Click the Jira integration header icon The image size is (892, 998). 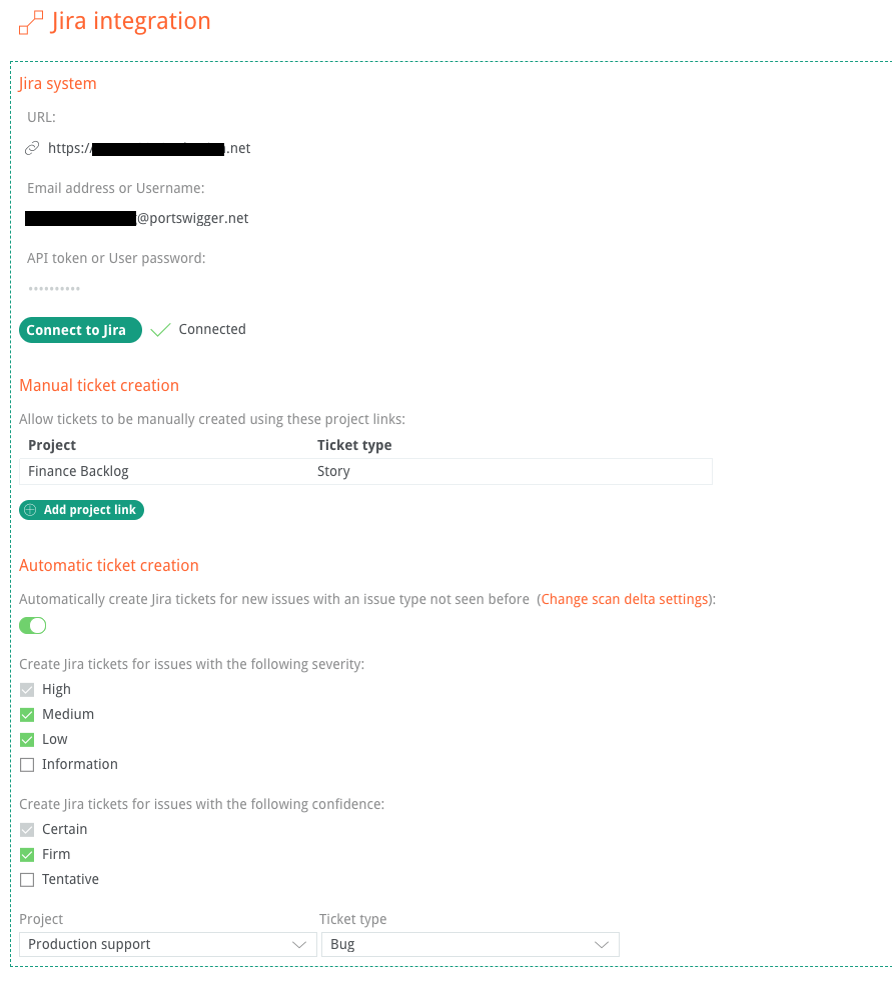(x=31, y=22)
